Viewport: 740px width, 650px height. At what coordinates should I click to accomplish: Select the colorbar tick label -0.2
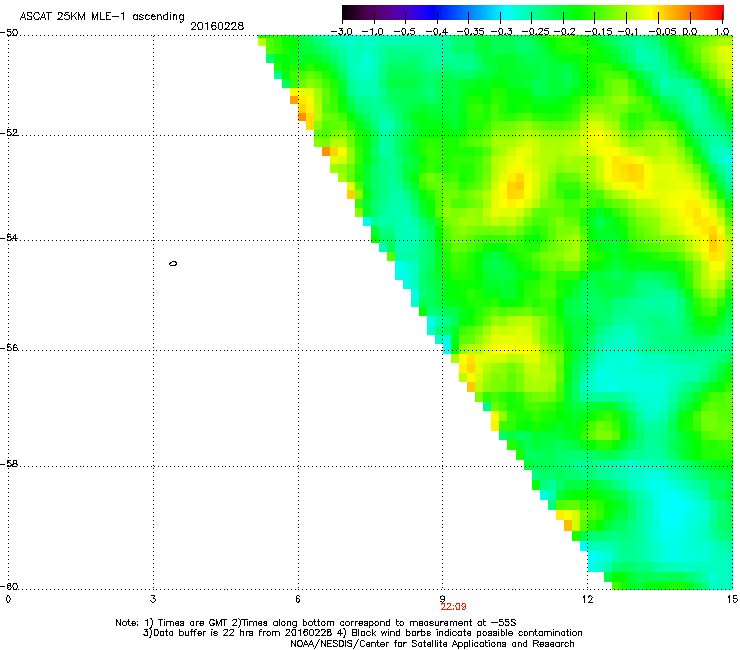(x=564, y=32)
